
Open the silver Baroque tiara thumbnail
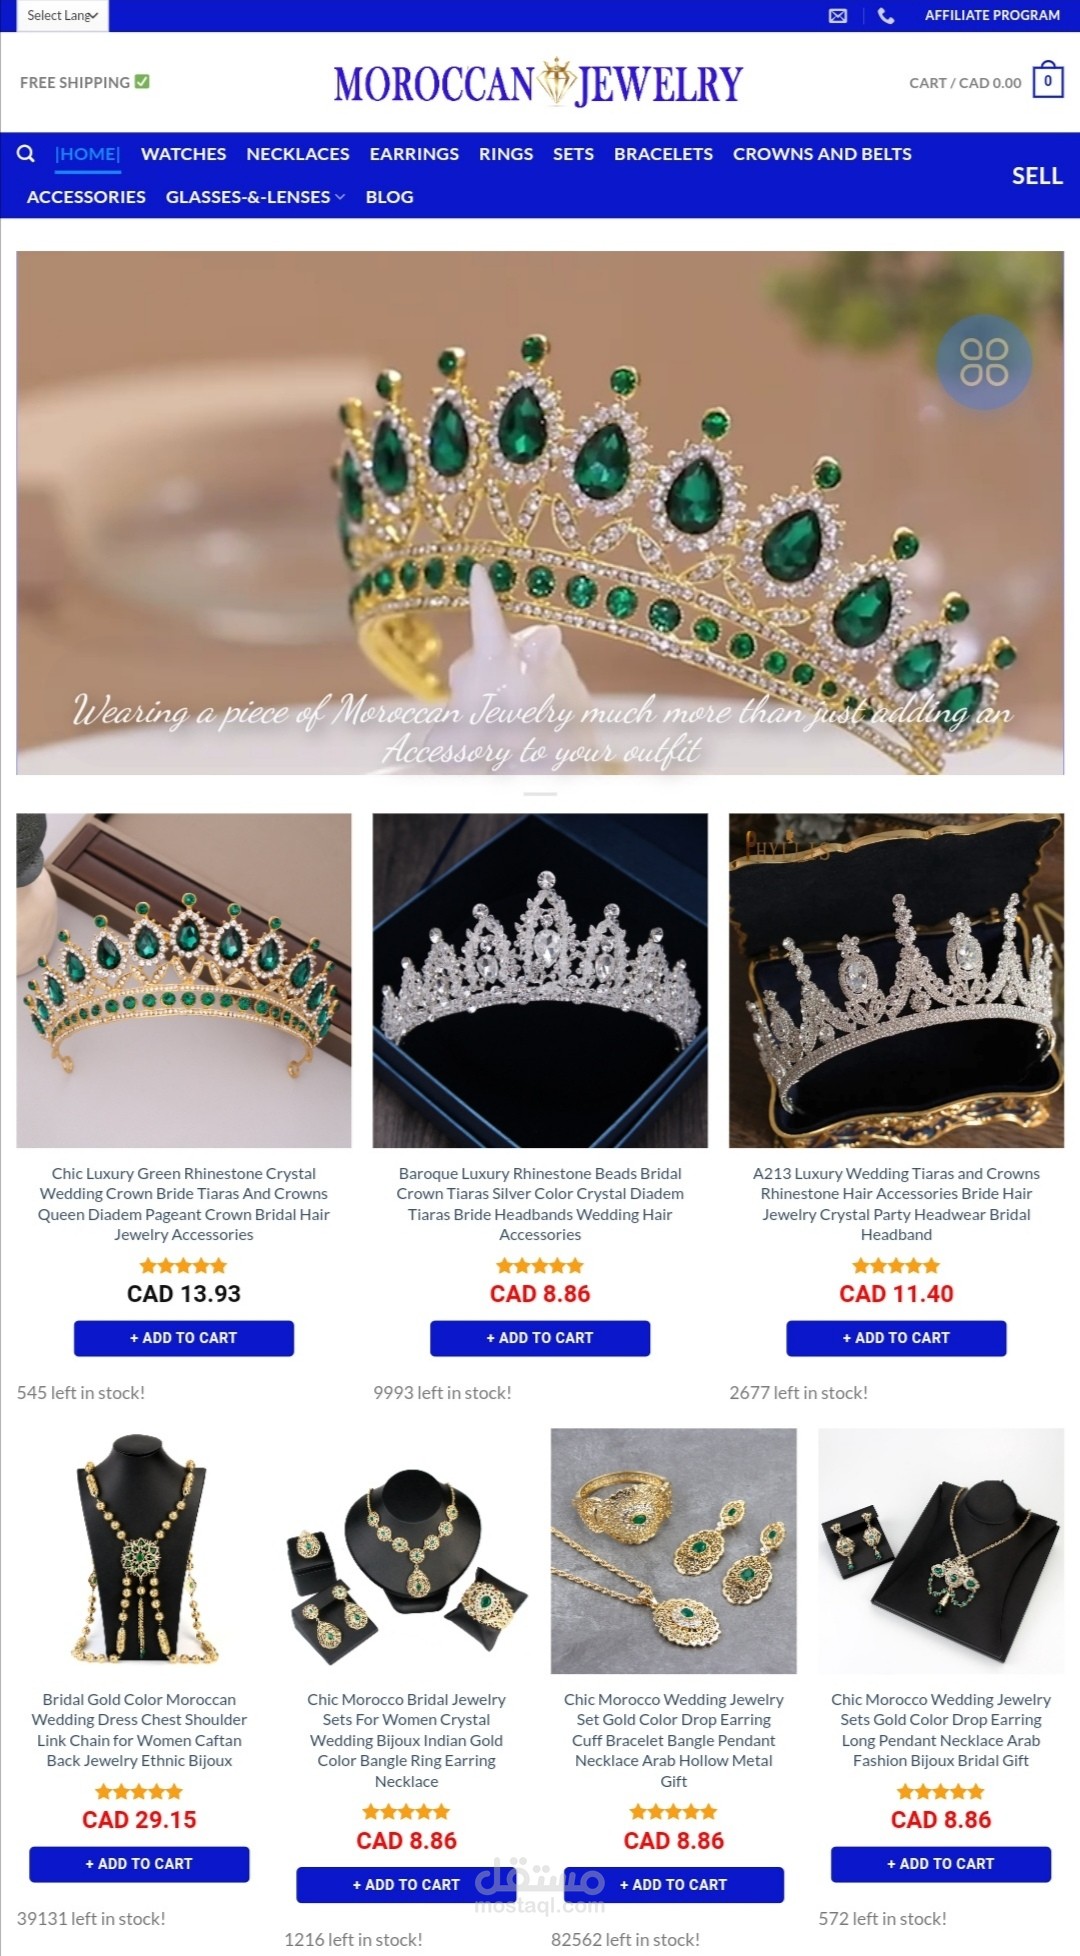tap(540, 980)
